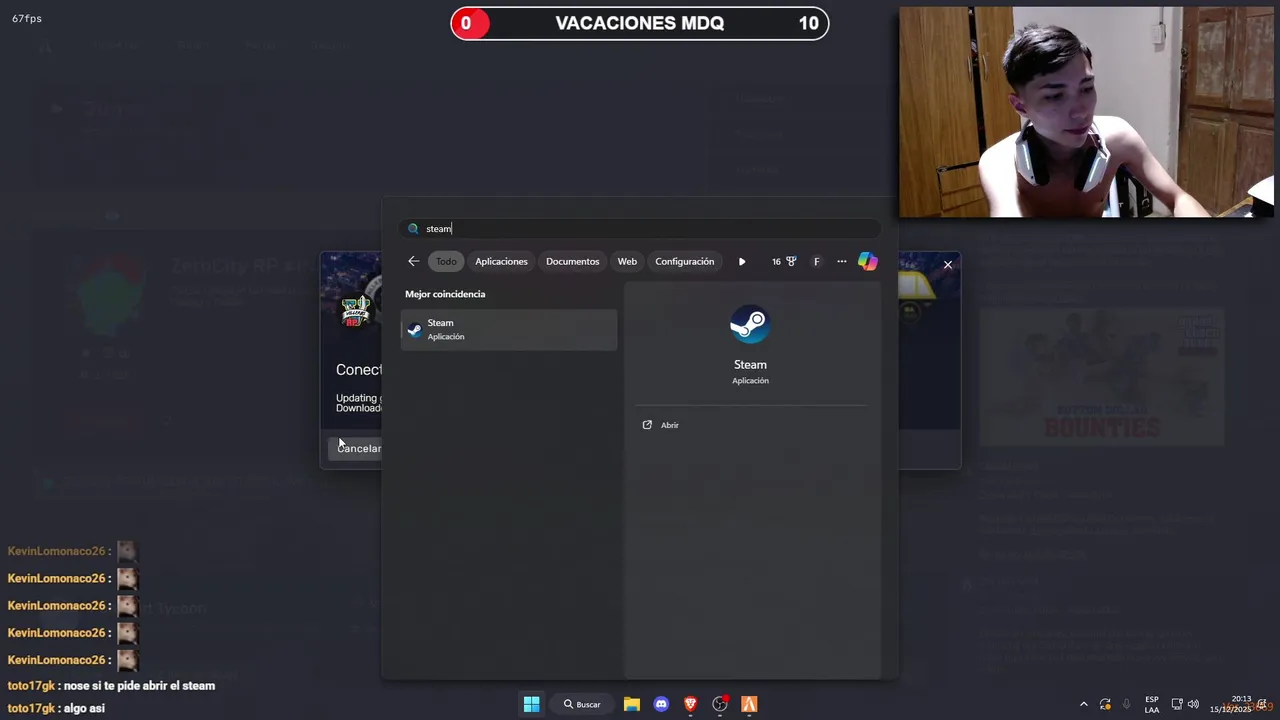The width and height of the screenshot is (1280, 720).
Task: Open File Explorer from the taskbar
Action: tap(632, 704)
